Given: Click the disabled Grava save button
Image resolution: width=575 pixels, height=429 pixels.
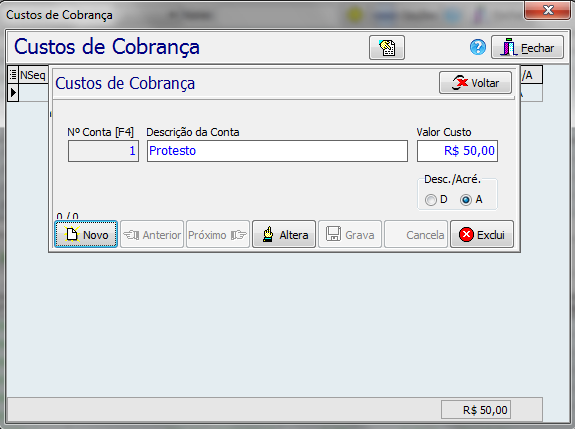Looking at the screenshot, I should pos(350,234).
